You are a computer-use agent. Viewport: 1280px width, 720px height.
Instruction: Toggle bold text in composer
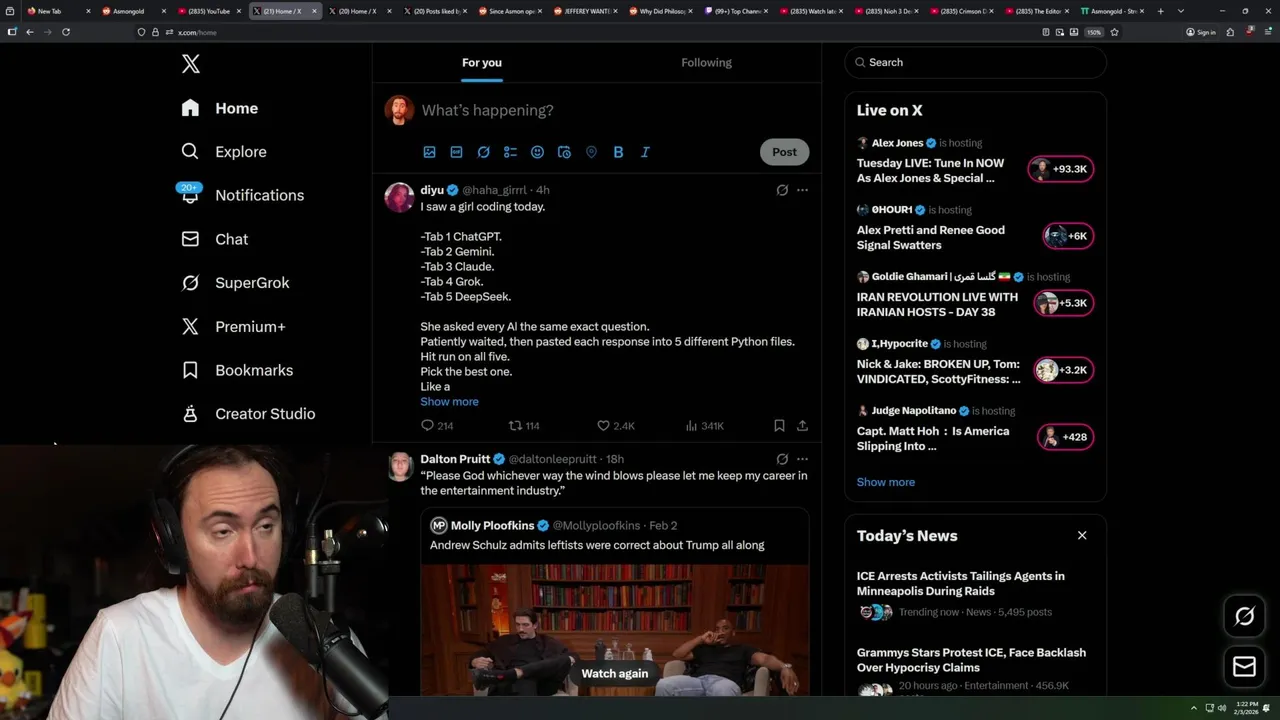(618, 152)
